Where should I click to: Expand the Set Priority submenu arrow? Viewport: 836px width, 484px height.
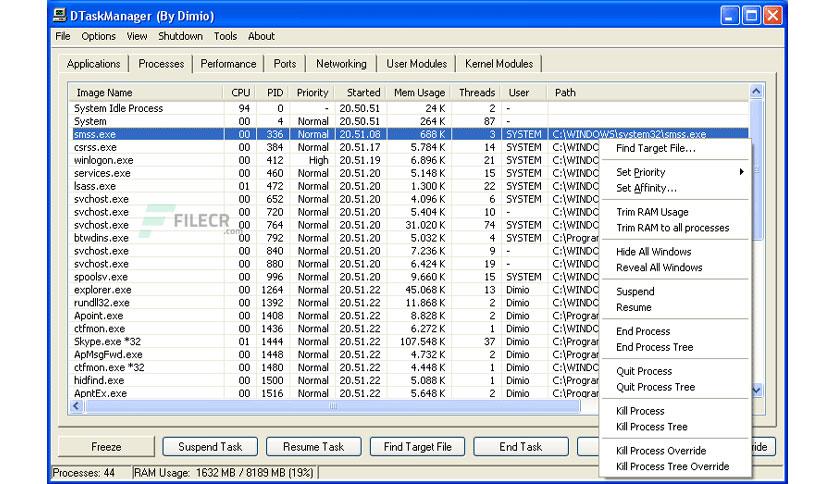[742, 172]
